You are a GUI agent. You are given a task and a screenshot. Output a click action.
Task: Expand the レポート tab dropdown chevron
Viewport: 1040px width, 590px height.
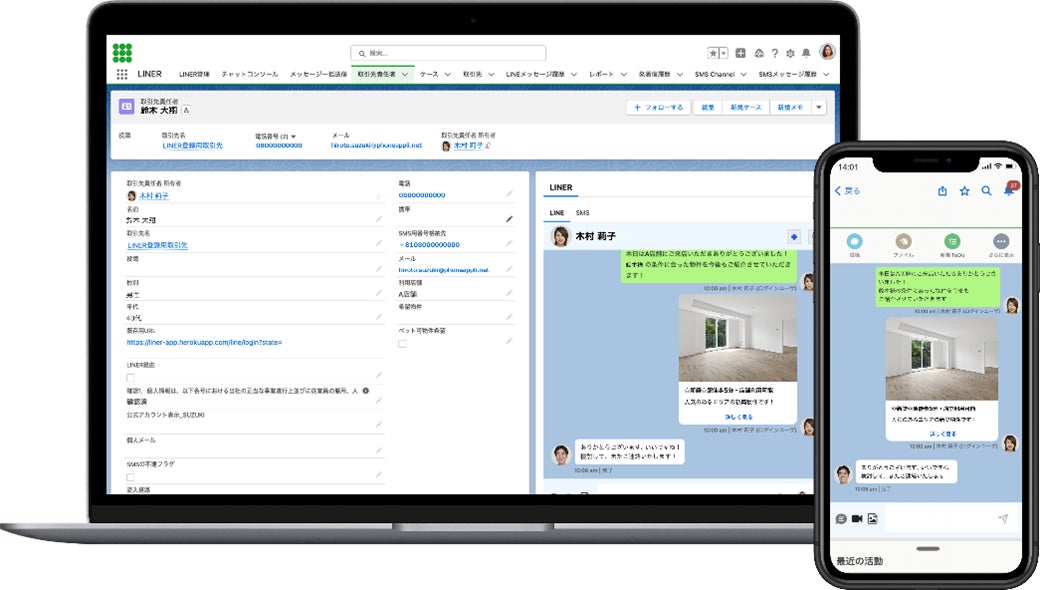coord(623,74)
